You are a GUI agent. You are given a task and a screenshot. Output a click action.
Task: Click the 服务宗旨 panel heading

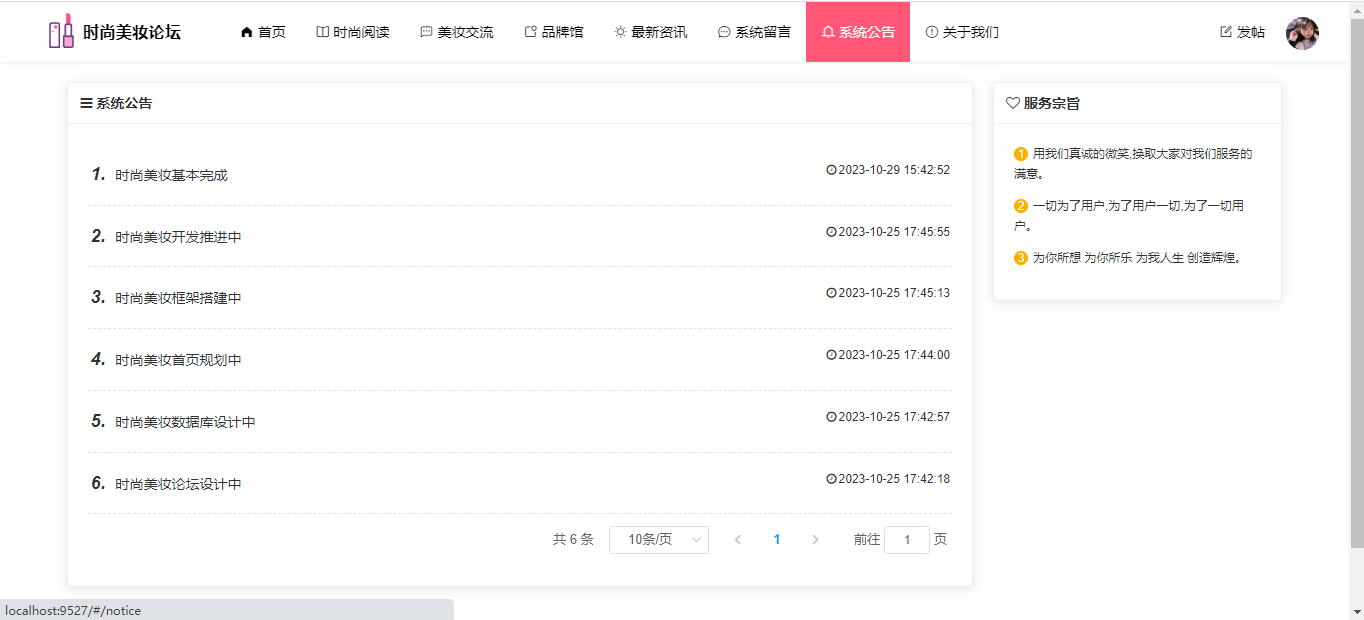click(1051, 103)
